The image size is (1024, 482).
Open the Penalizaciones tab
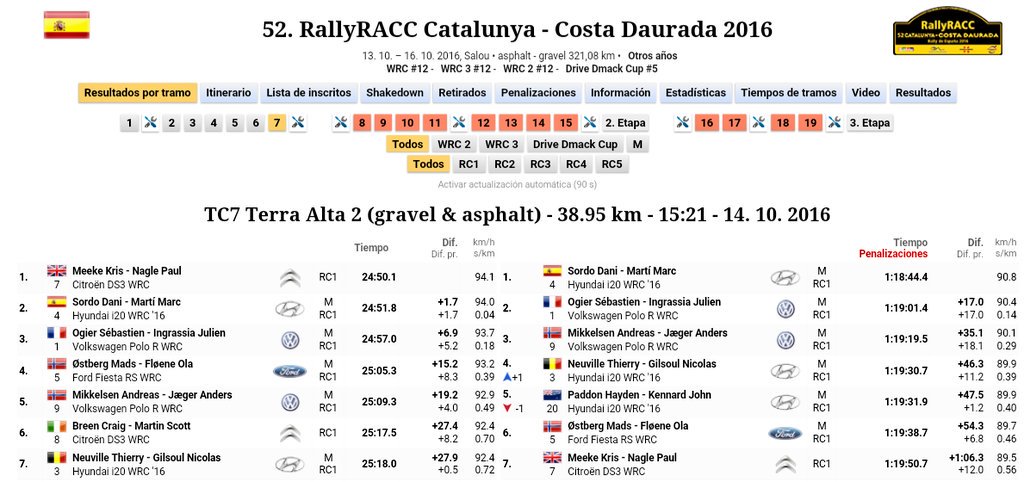538,93
